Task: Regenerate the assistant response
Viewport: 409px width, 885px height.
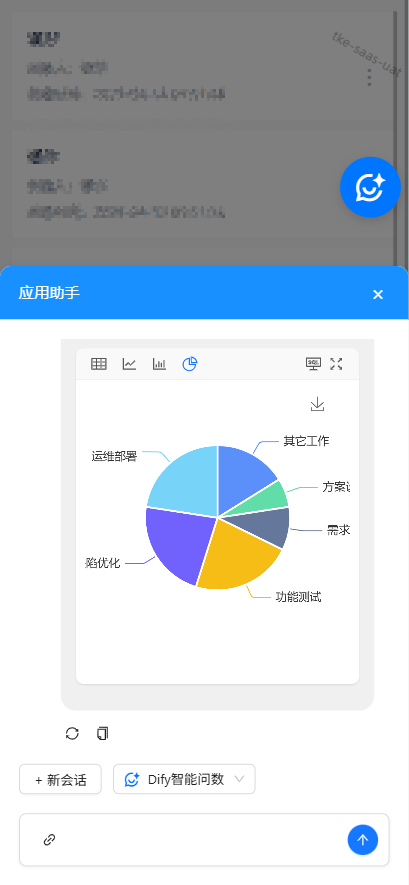Action: 72,733
